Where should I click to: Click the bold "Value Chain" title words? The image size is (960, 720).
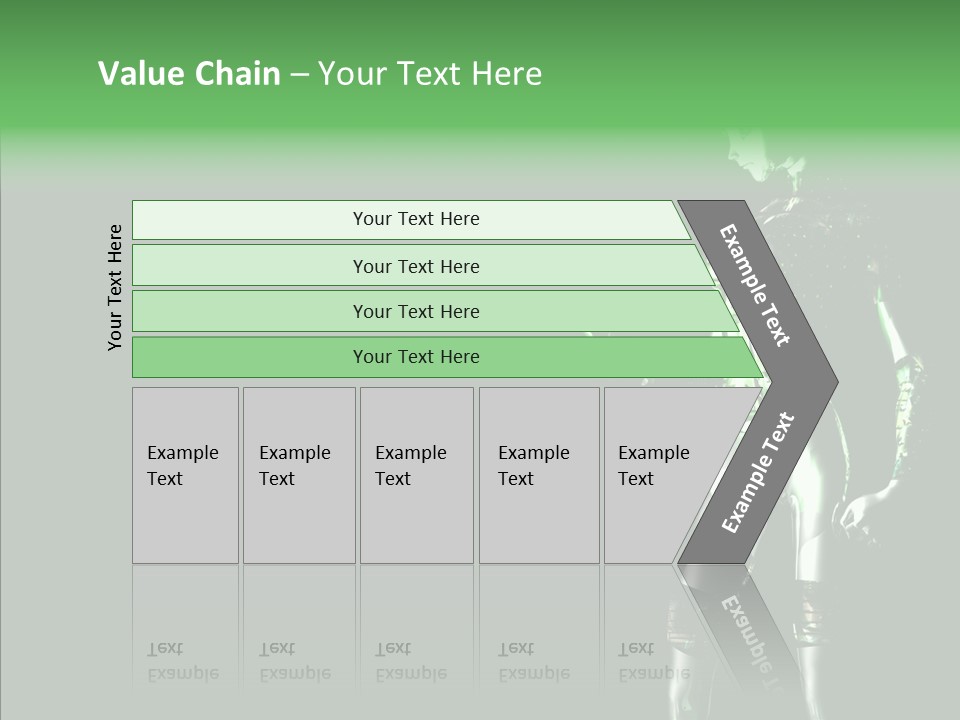(189, 74)
